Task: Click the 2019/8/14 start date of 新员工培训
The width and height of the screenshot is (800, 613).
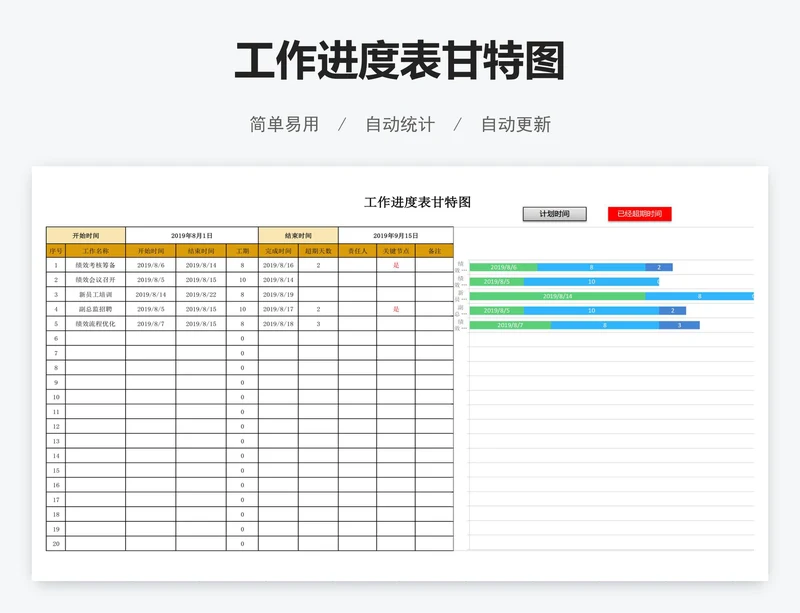Action: coord(151,295)
